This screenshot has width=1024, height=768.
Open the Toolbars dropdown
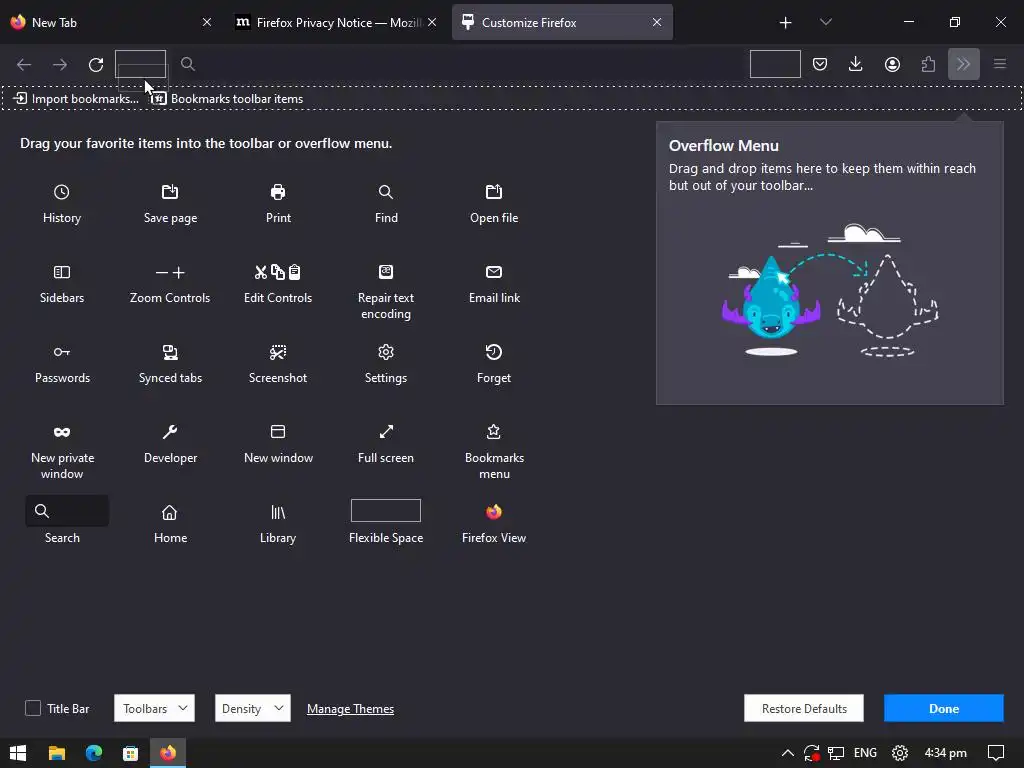(x=154, y=708)
